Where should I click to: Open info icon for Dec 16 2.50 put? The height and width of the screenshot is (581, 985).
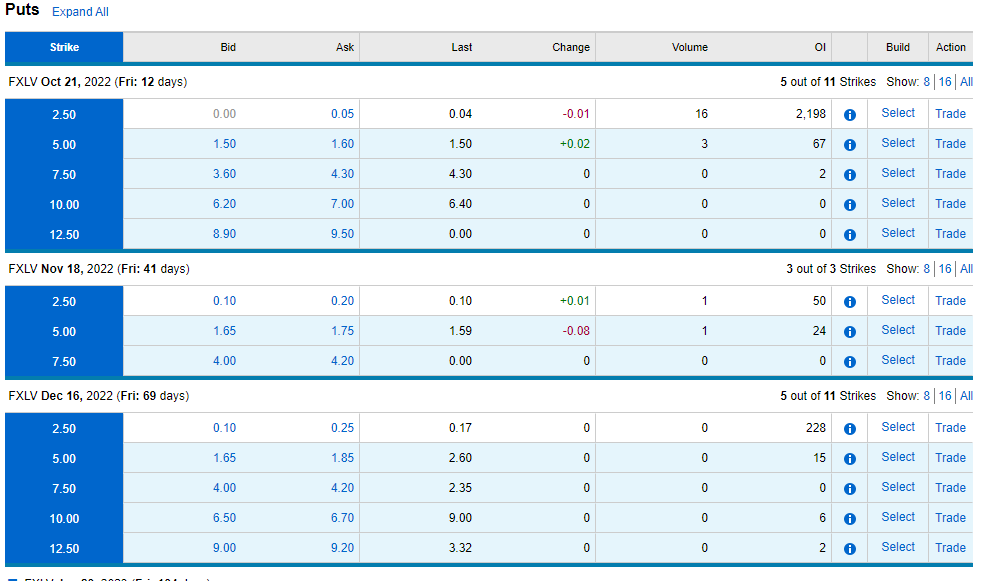849,429
